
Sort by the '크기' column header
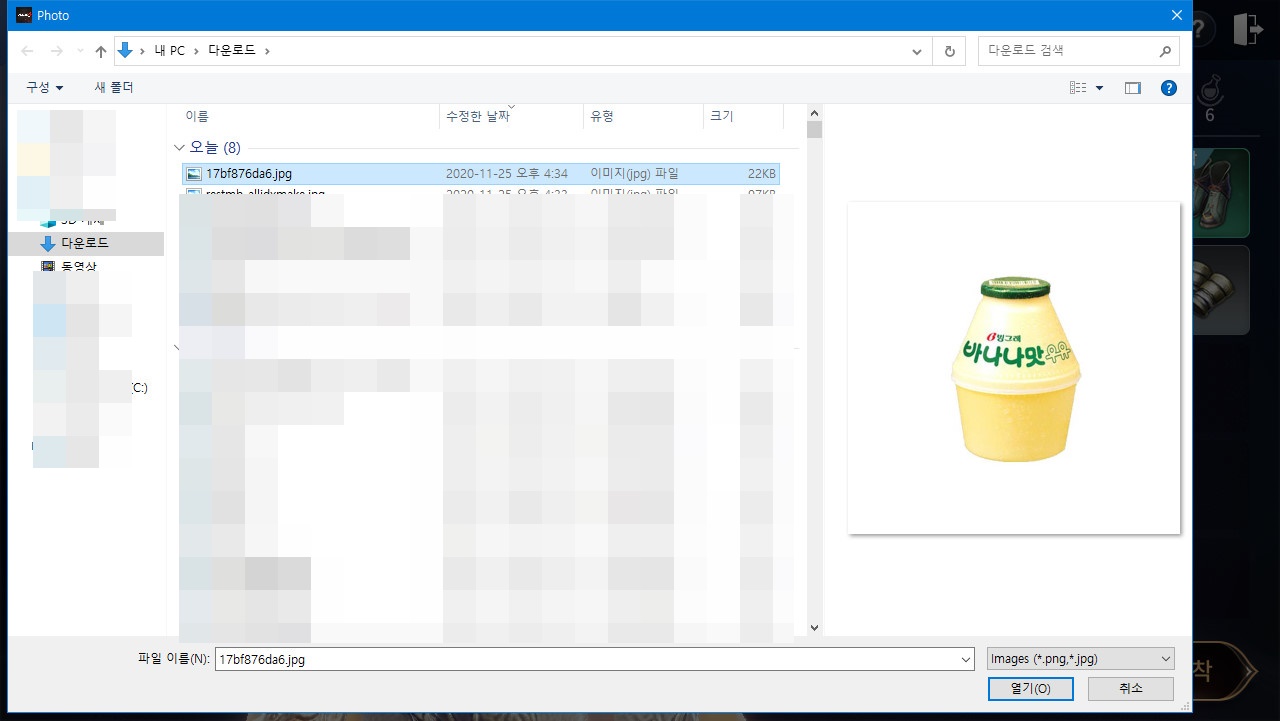721,116
